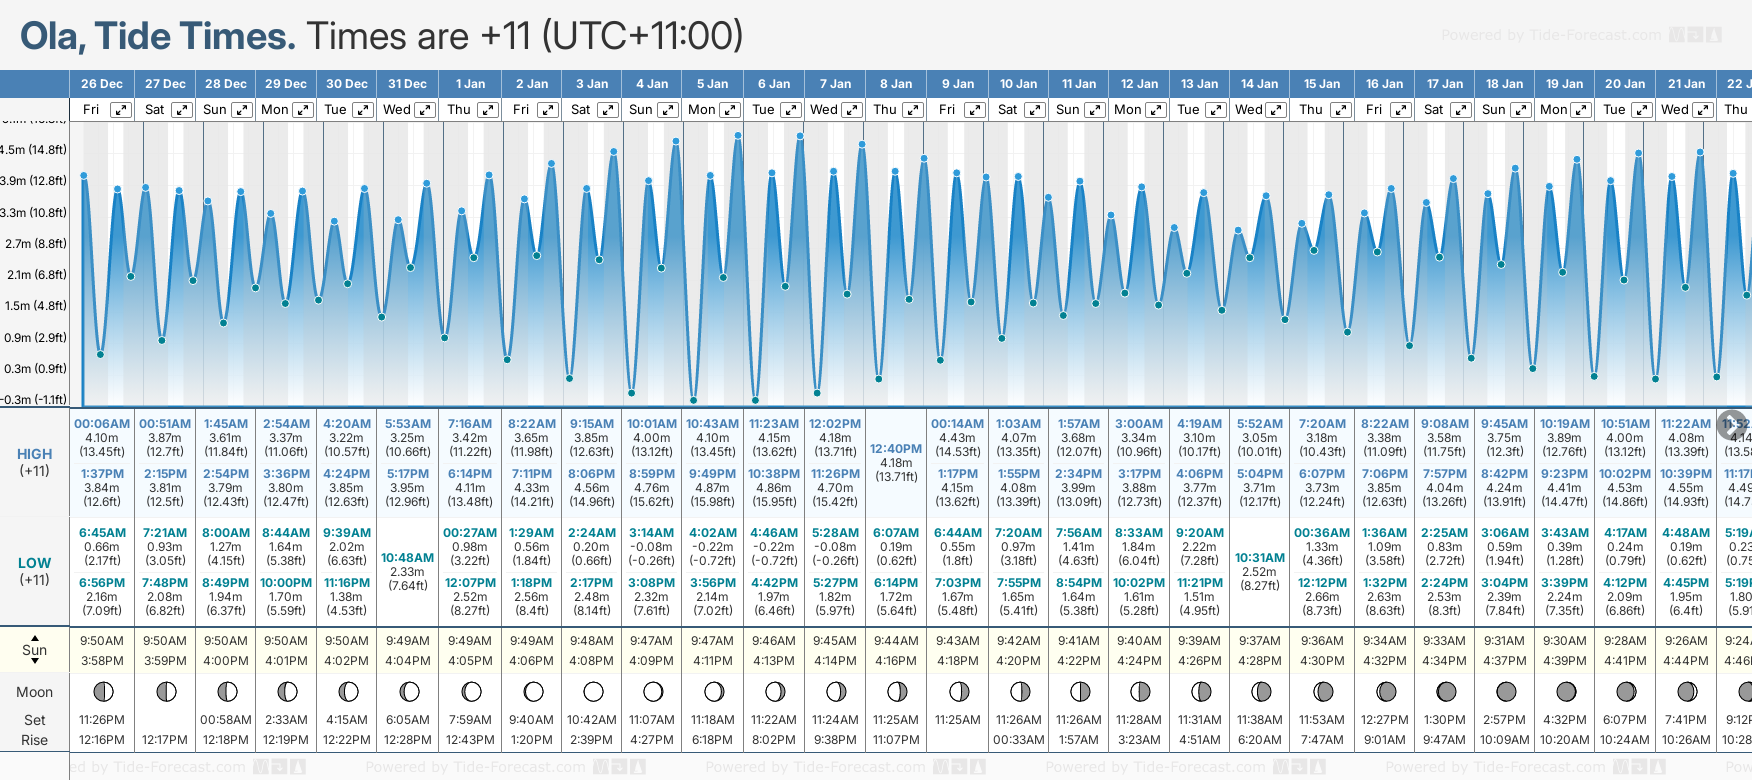Click expand icon for Sun 28 Dec

point(242,110)
